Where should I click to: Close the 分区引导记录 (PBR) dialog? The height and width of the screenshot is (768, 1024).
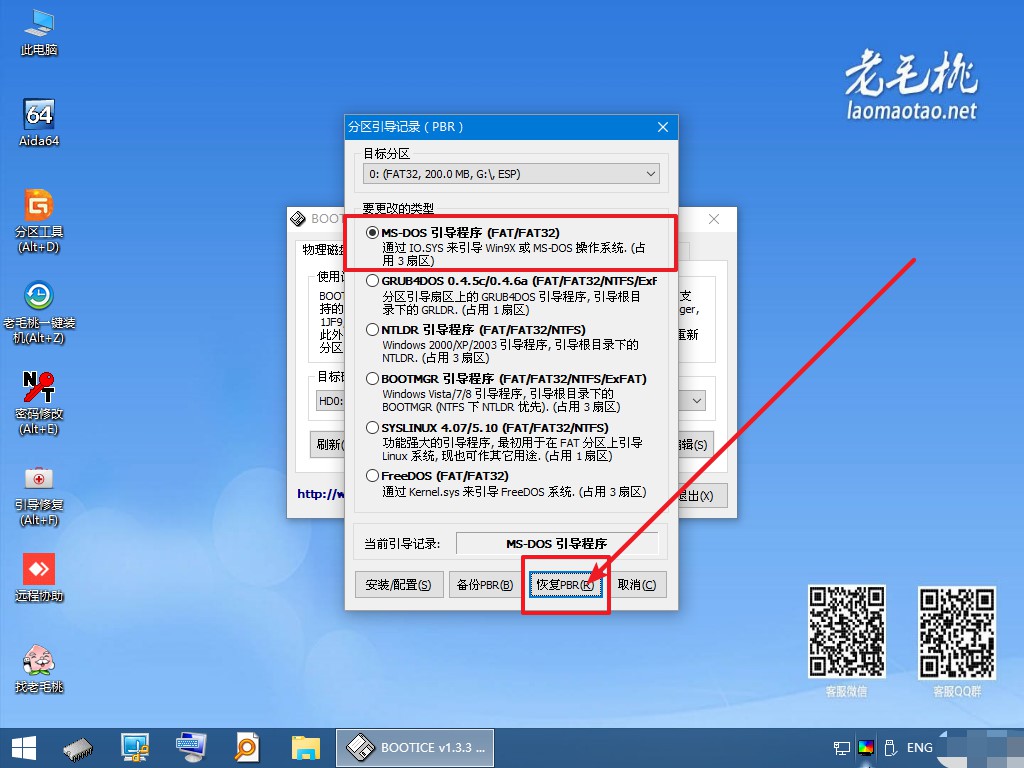pos(663,127)
